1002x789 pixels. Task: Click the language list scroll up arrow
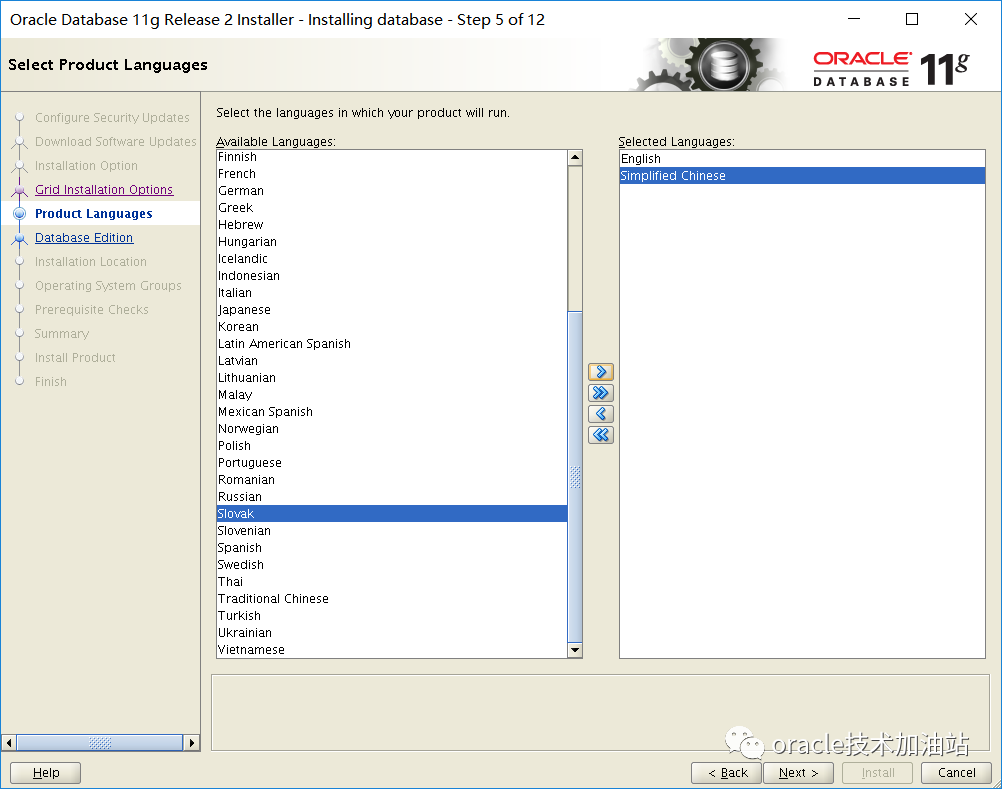[x=575, y=157]
